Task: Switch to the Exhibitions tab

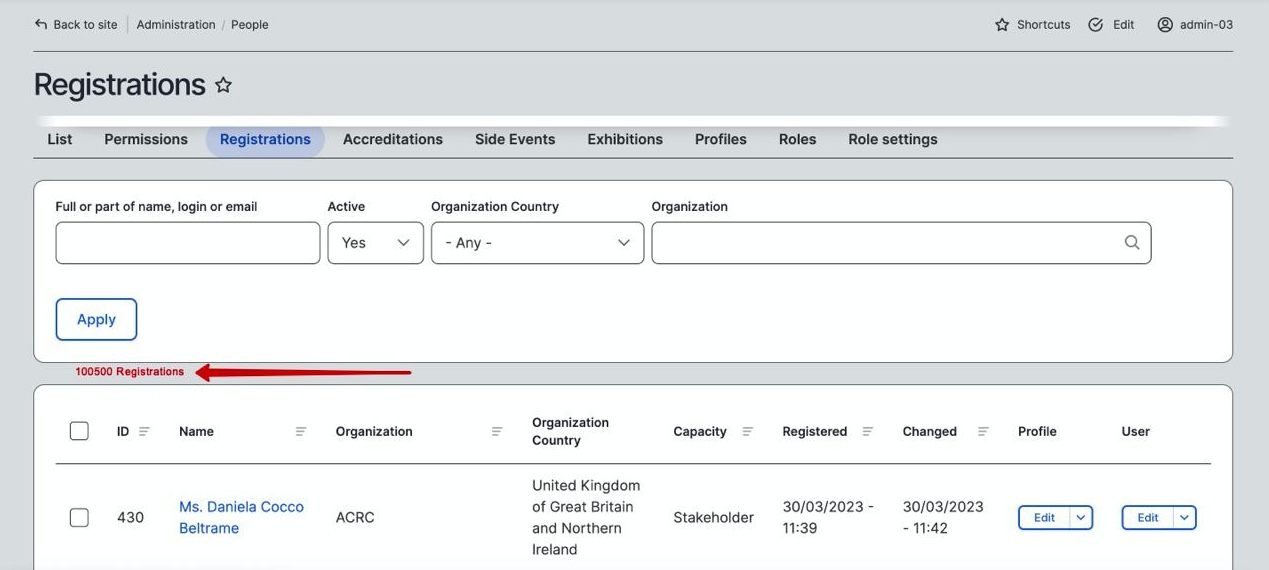Action: [x=625, y=139]
